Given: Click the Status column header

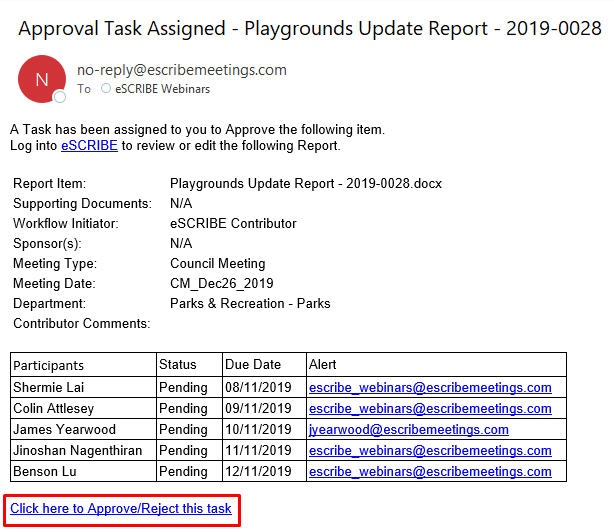Looking at the screenshot, I should tap(177, 364).
